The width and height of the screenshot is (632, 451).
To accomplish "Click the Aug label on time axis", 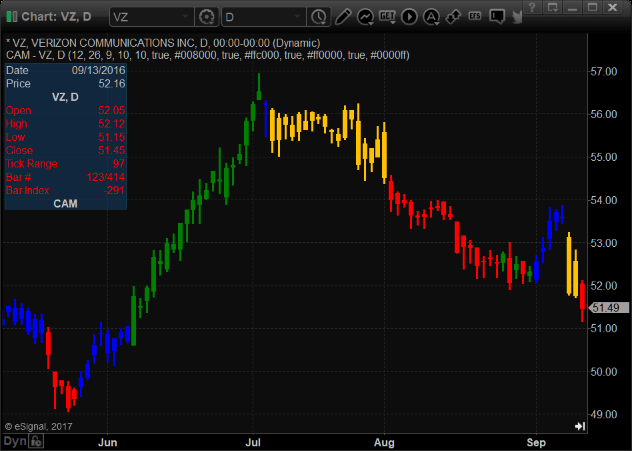I will click(x=384, y=442).
